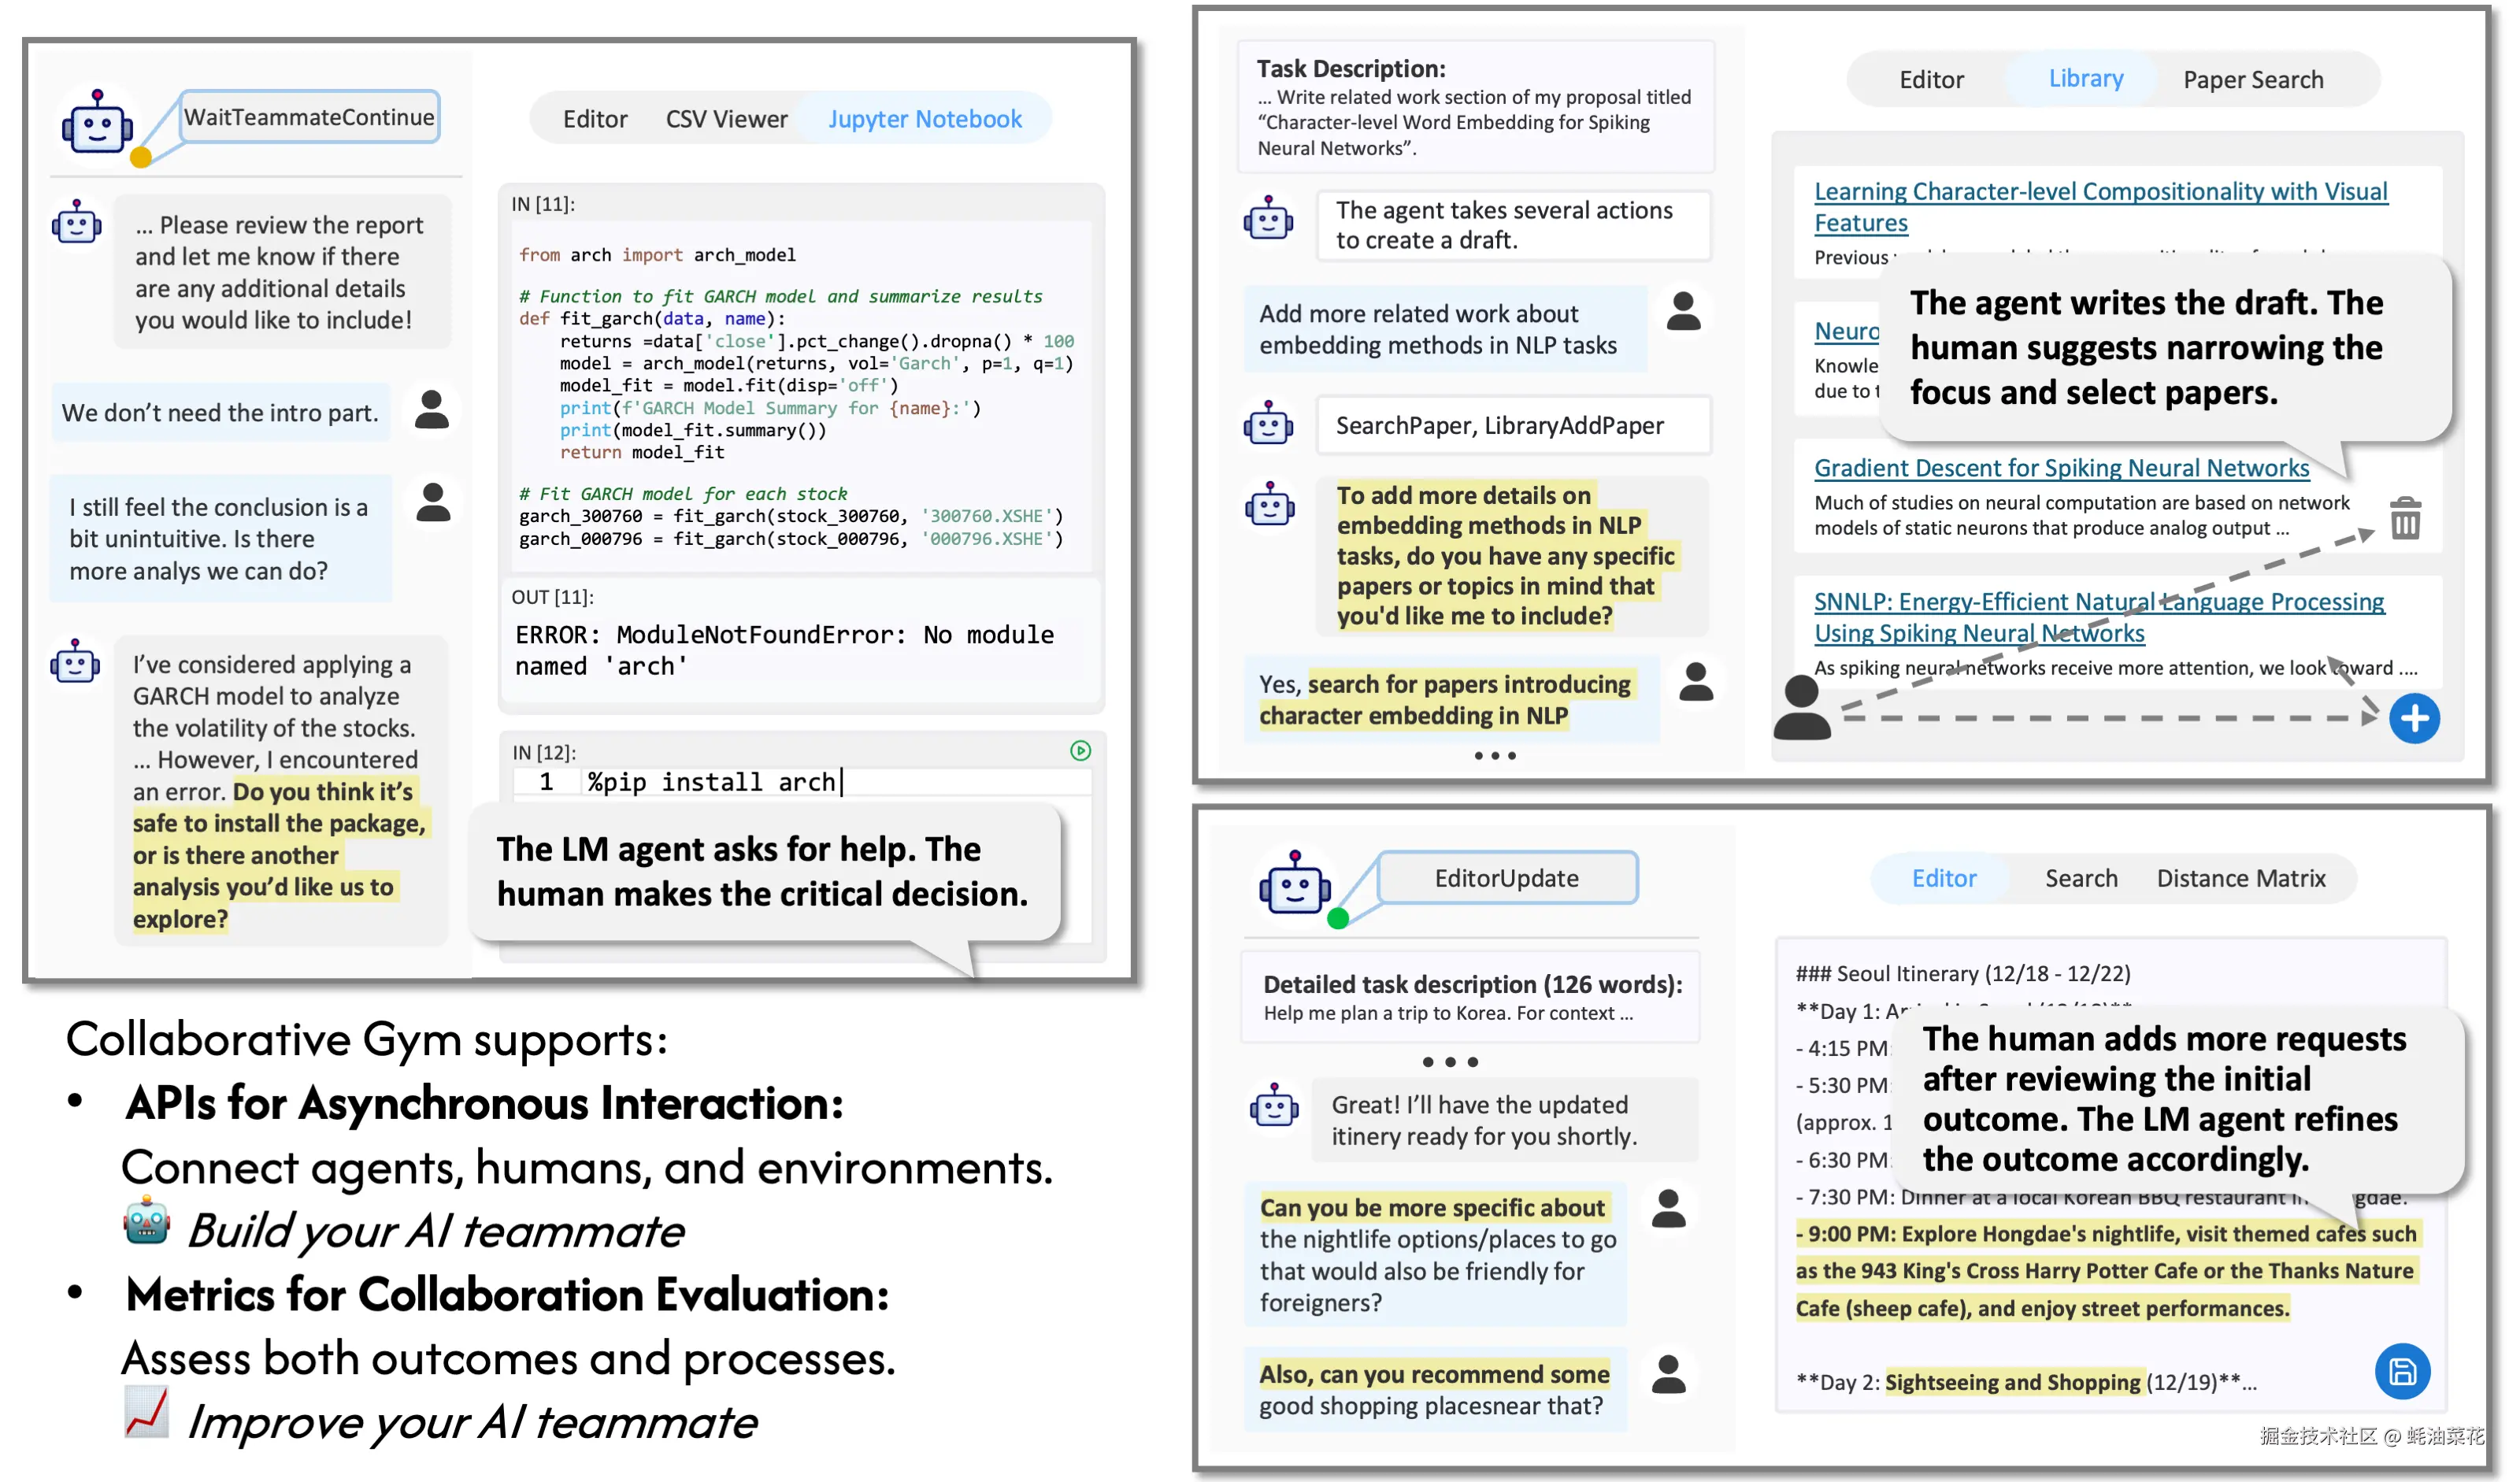Click message 'Add more related work about embedding'

coord(1444,329)
